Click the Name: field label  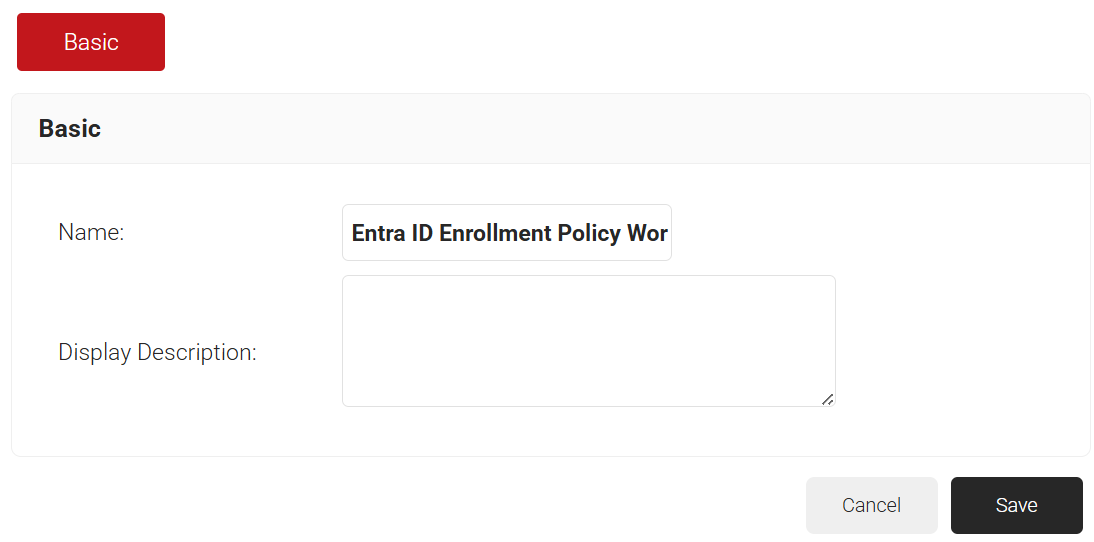(91, 233)
